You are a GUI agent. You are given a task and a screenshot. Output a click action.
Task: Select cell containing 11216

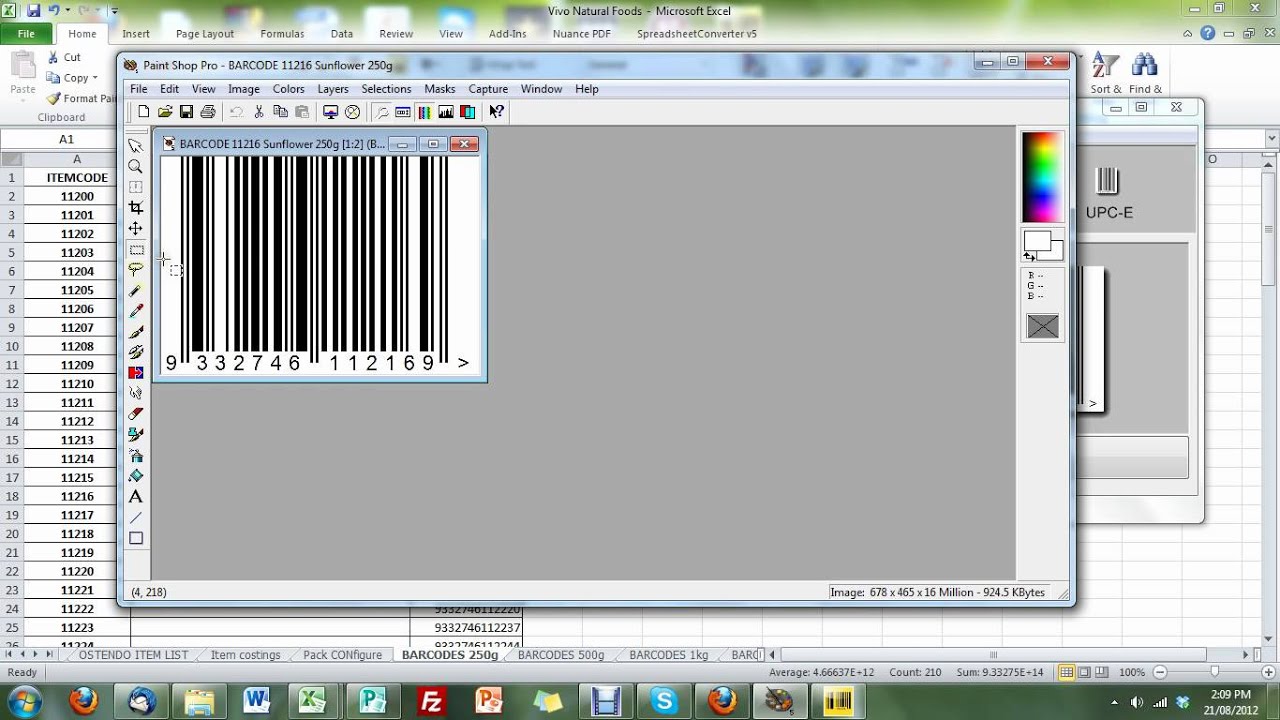[x=77, y=496]
